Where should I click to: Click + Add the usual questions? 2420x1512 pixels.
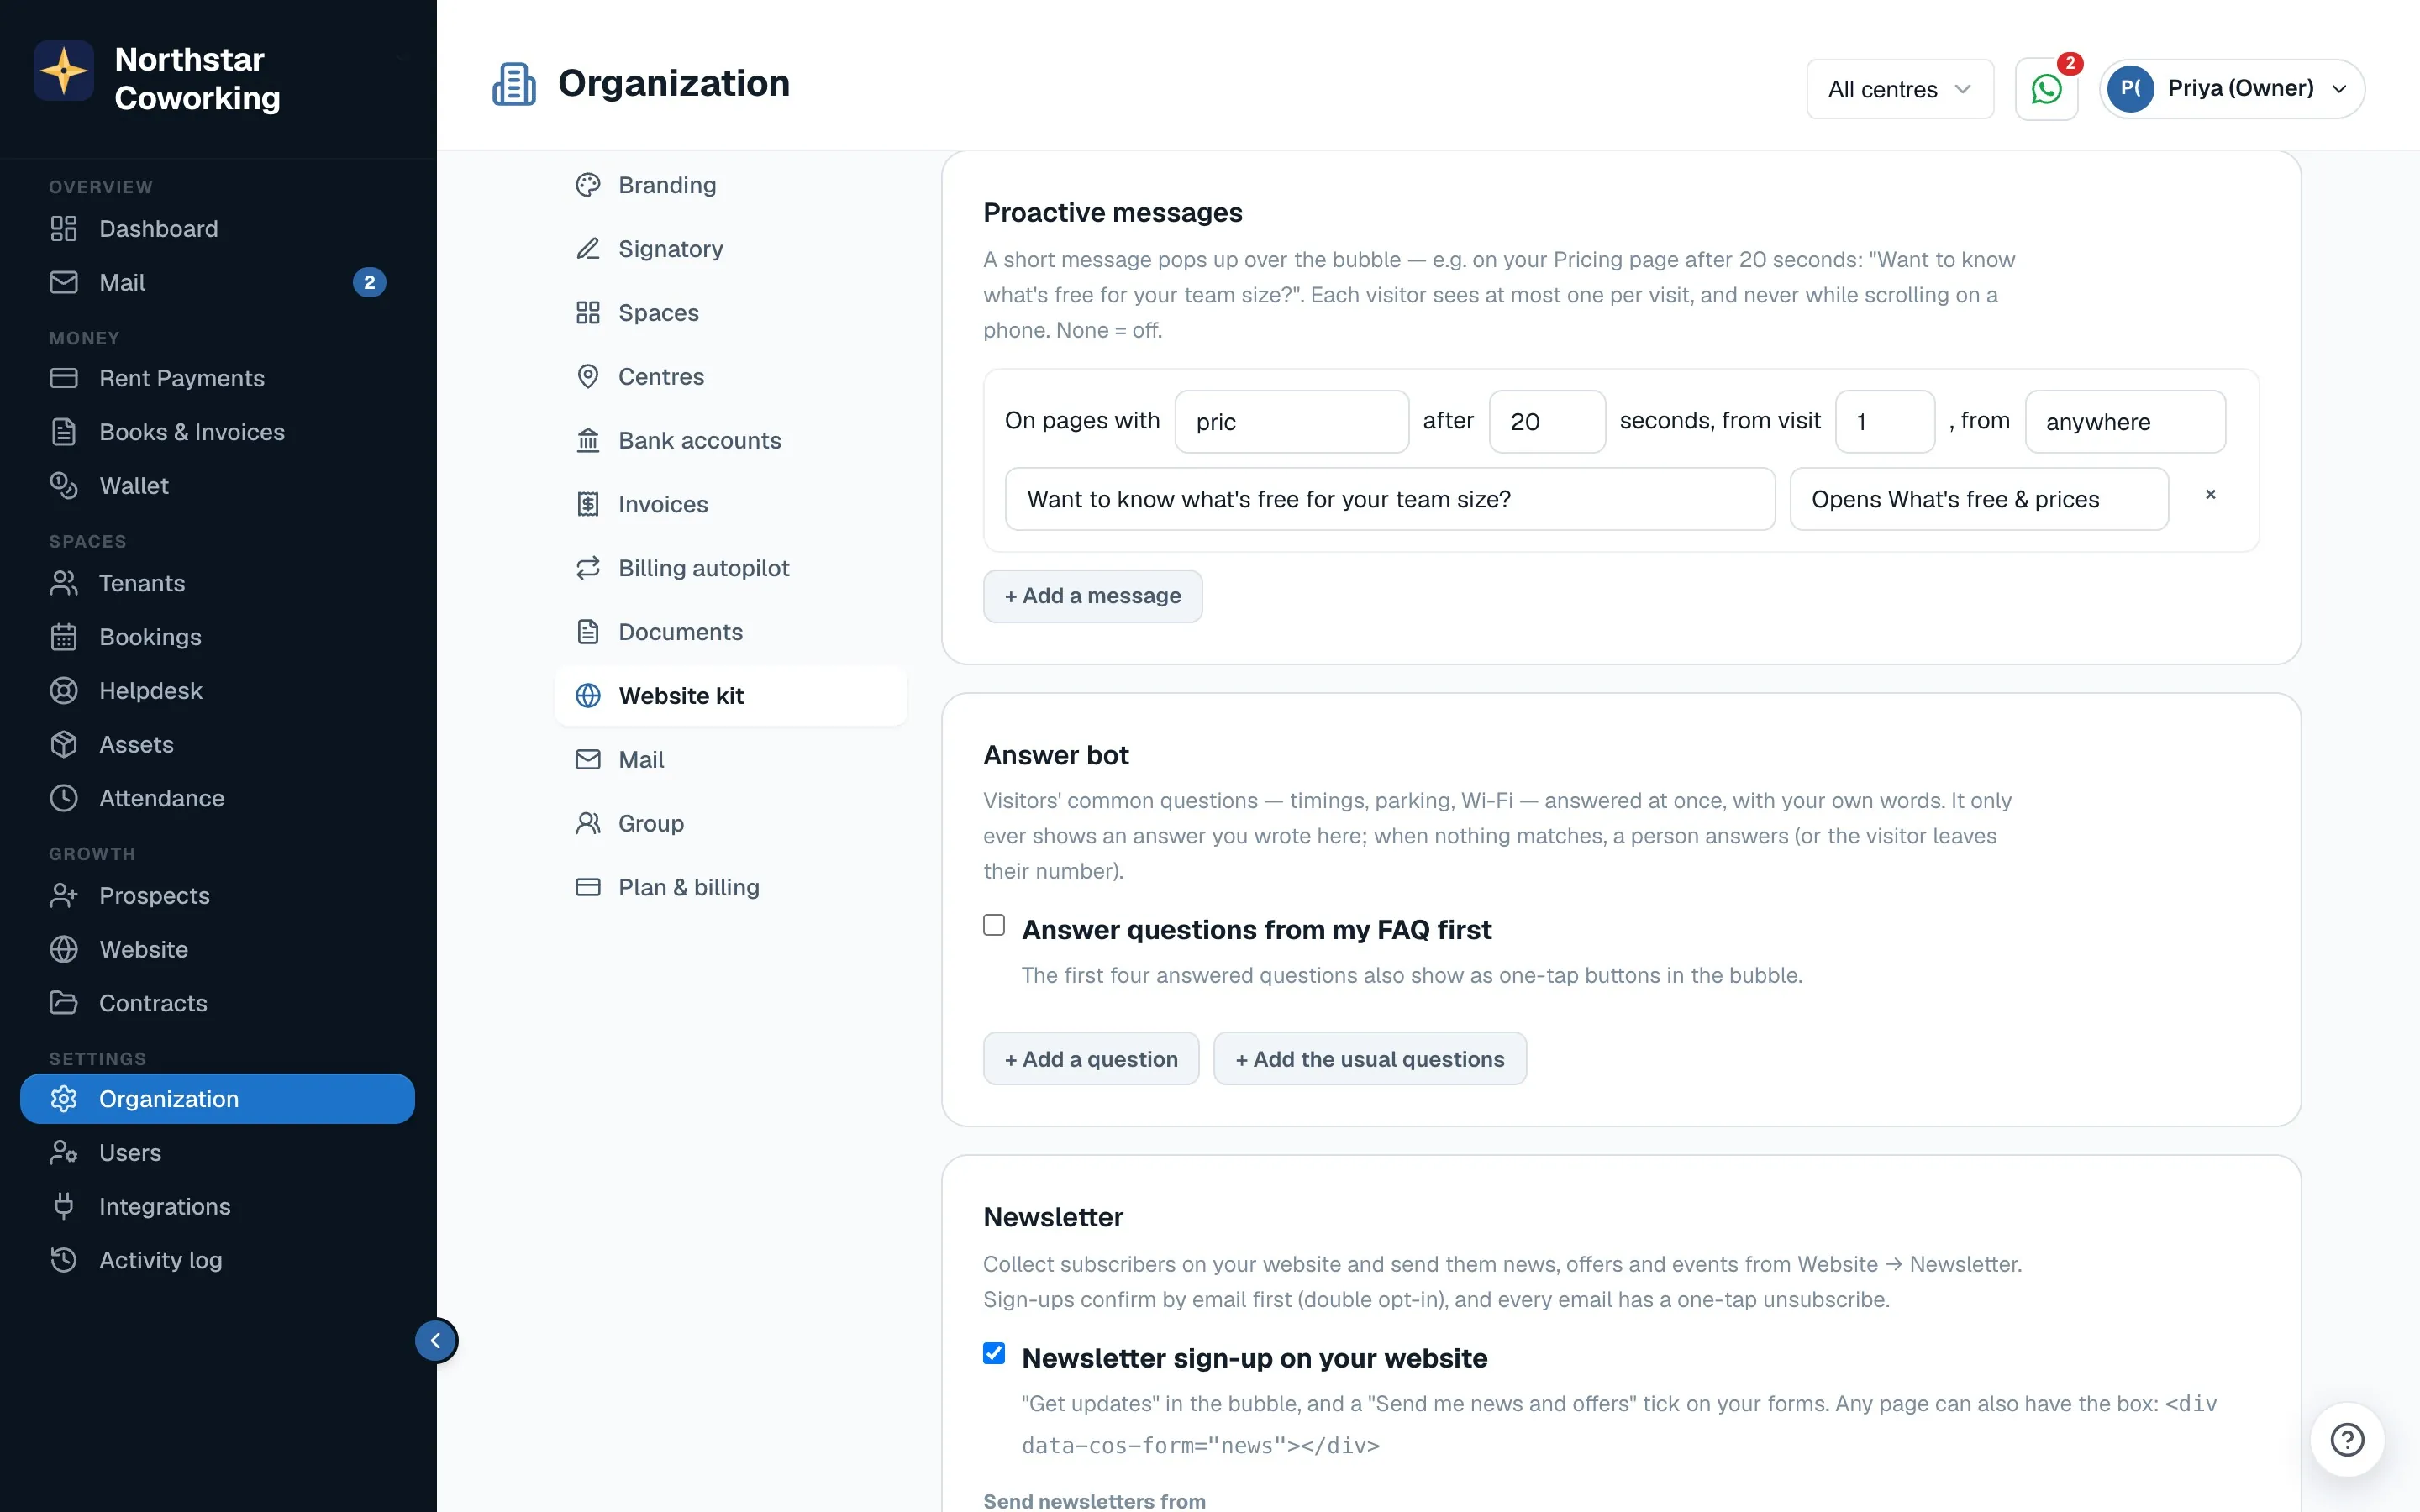point(1370,1059)
